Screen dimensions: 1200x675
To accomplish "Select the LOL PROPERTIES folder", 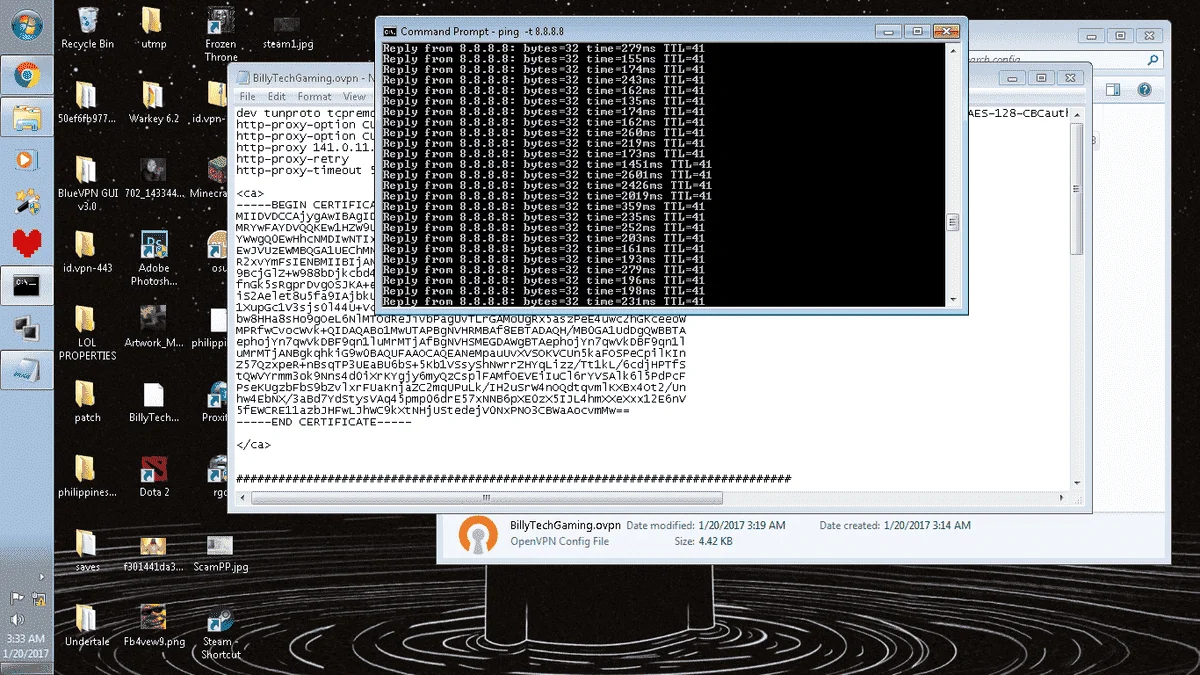I will click(x=87, y=332).
